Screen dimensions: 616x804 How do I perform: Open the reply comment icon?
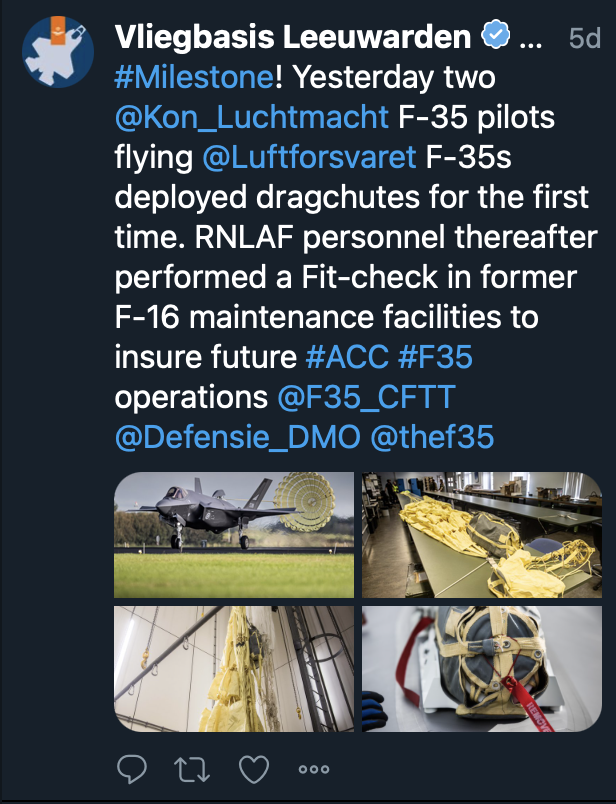coord(132,769)
